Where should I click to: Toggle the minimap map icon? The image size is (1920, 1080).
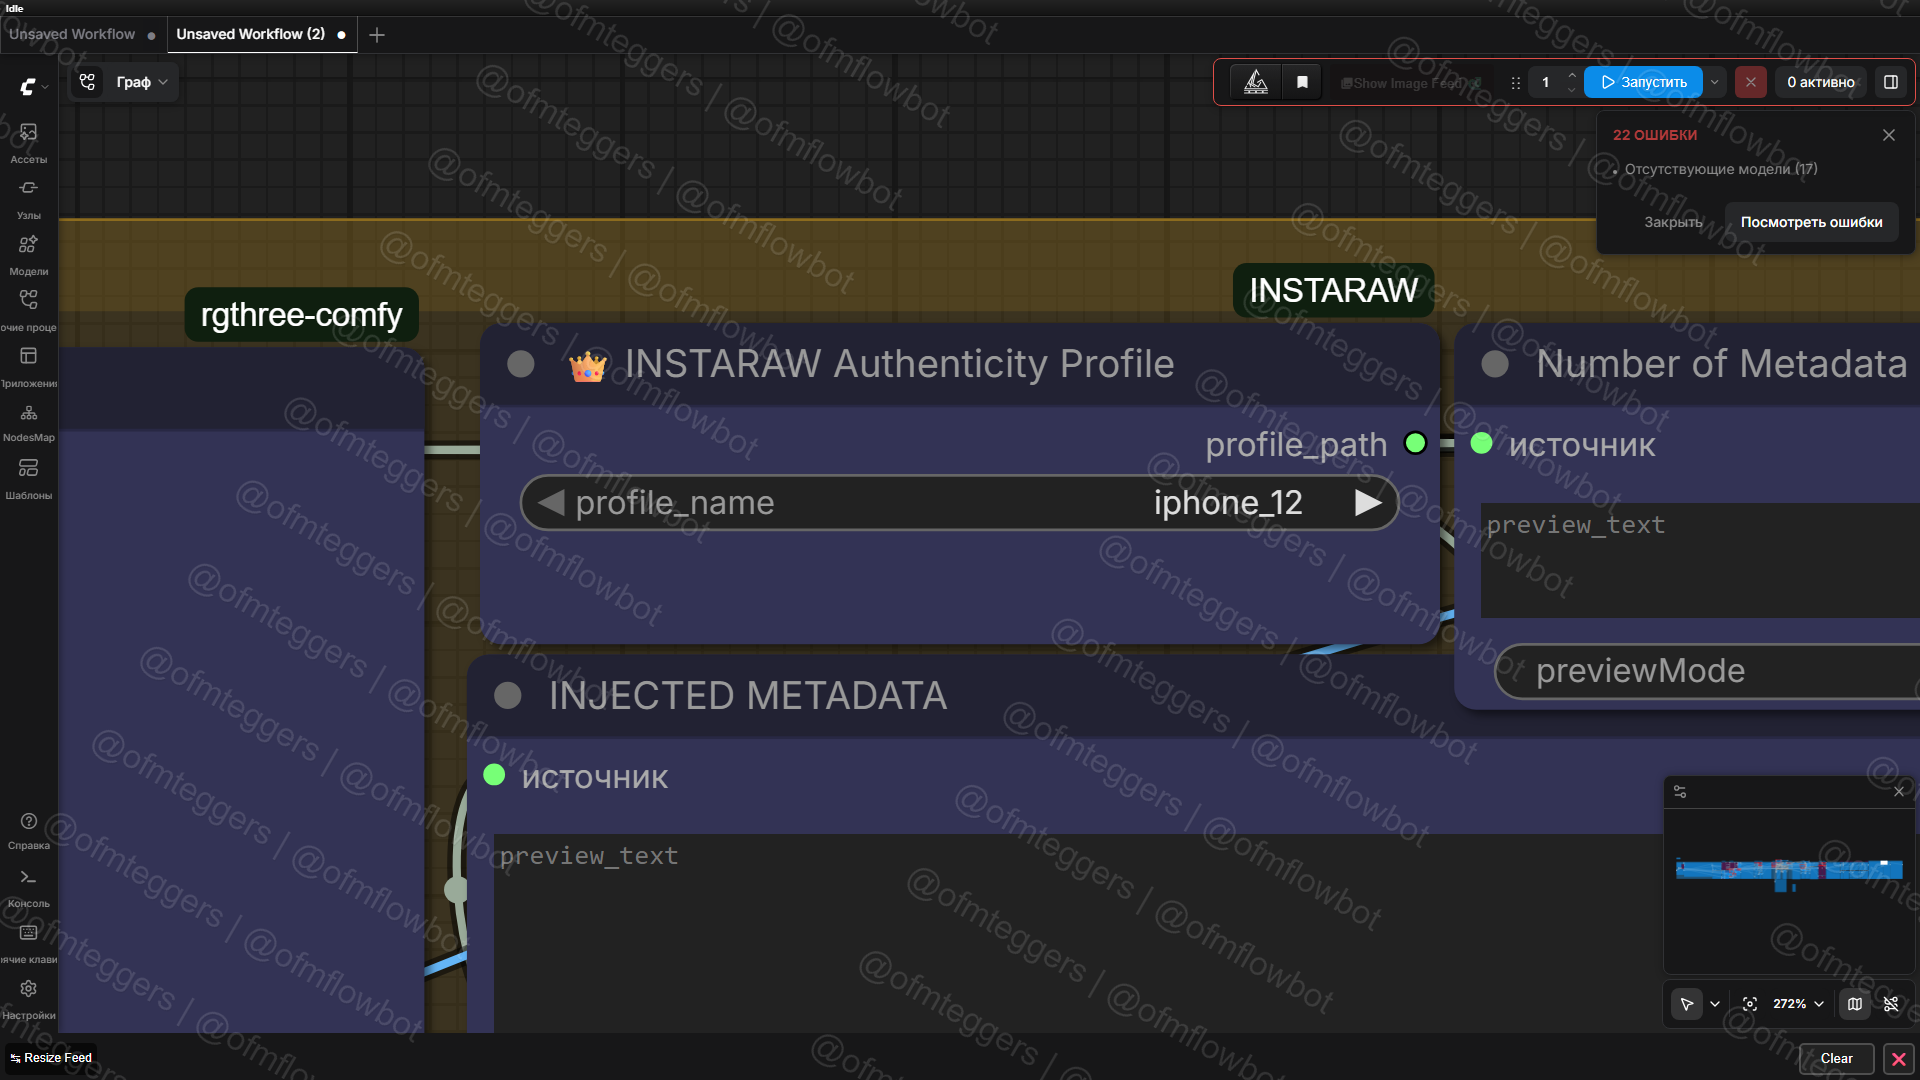click(1855, 1004)
